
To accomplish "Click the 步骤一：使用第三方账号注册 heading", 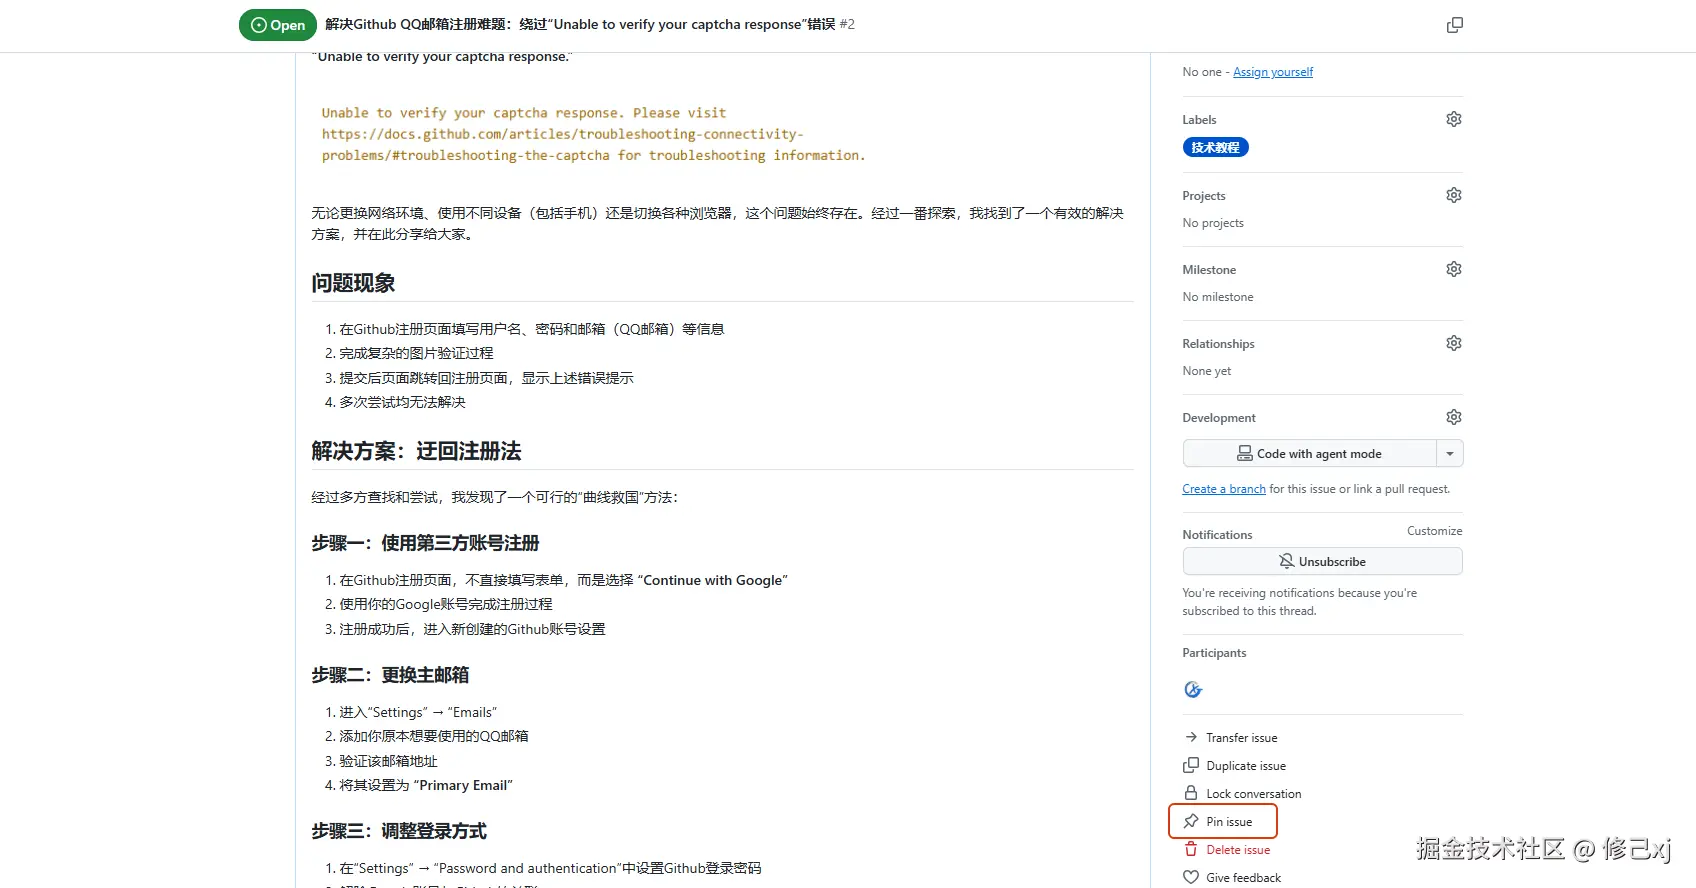I will point(425,543).
